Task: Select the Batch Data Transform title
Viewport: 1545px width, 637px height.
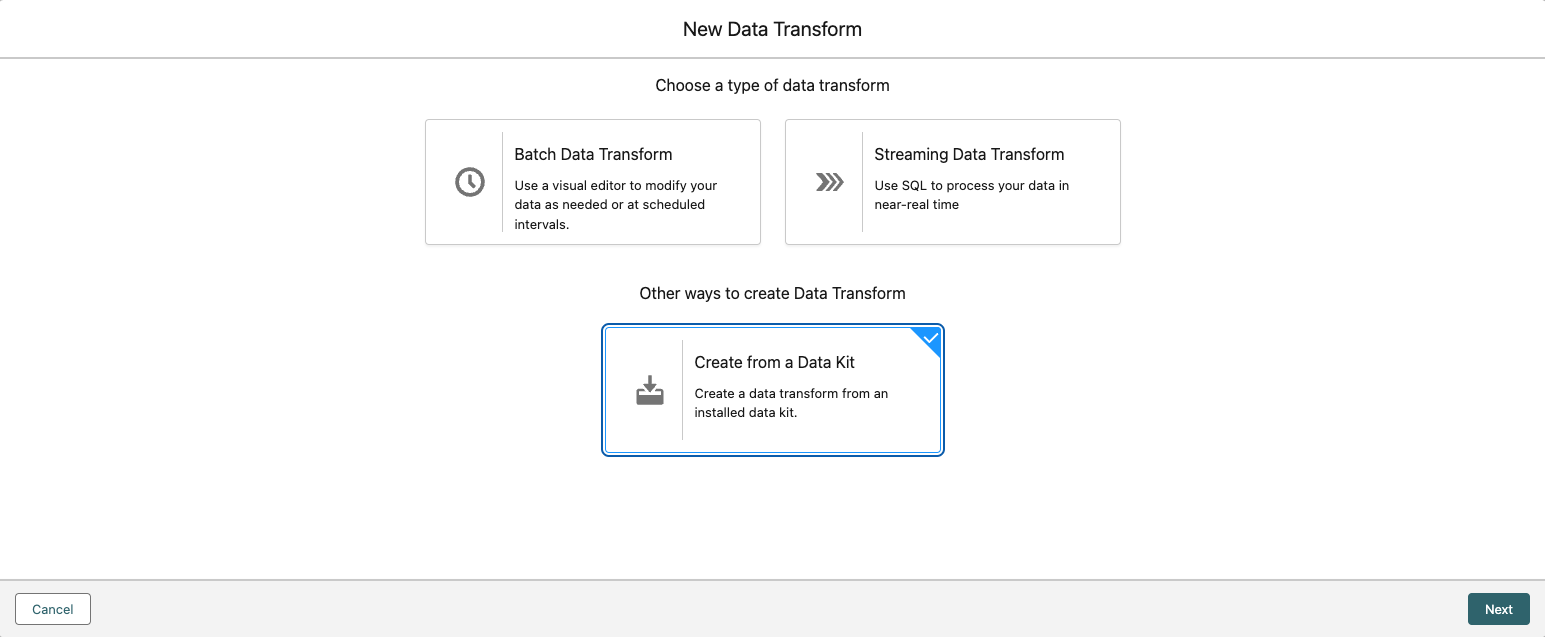Action: 593,154
